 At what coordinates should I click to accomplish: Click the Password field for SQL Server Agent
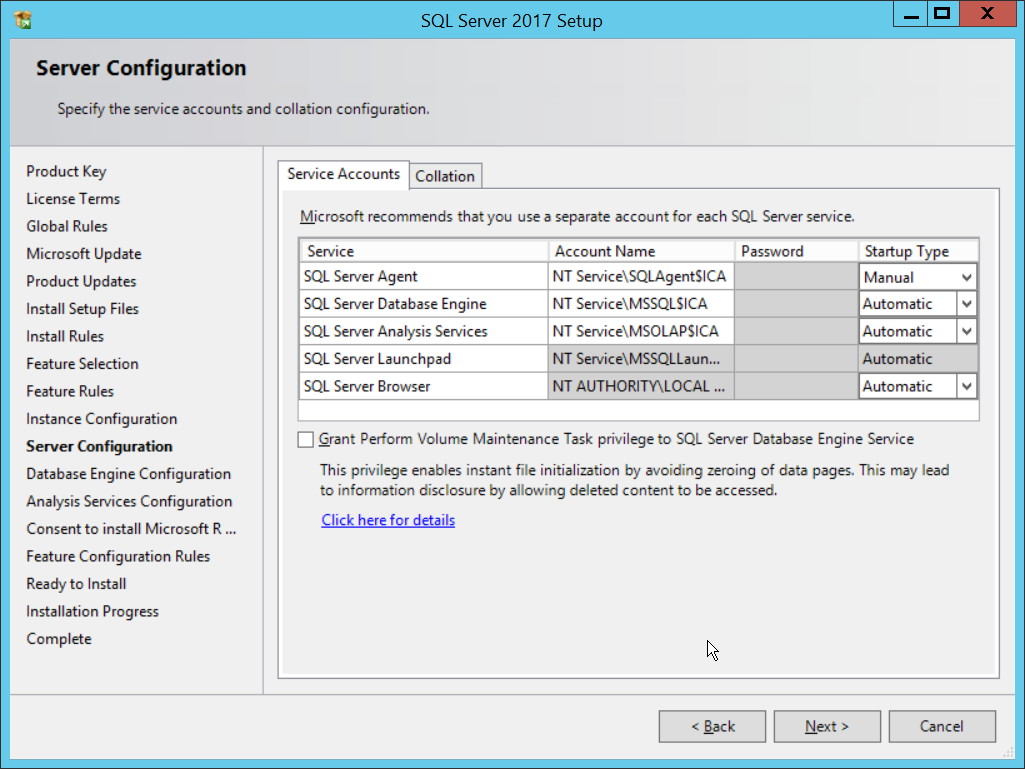tap(795, 277)
